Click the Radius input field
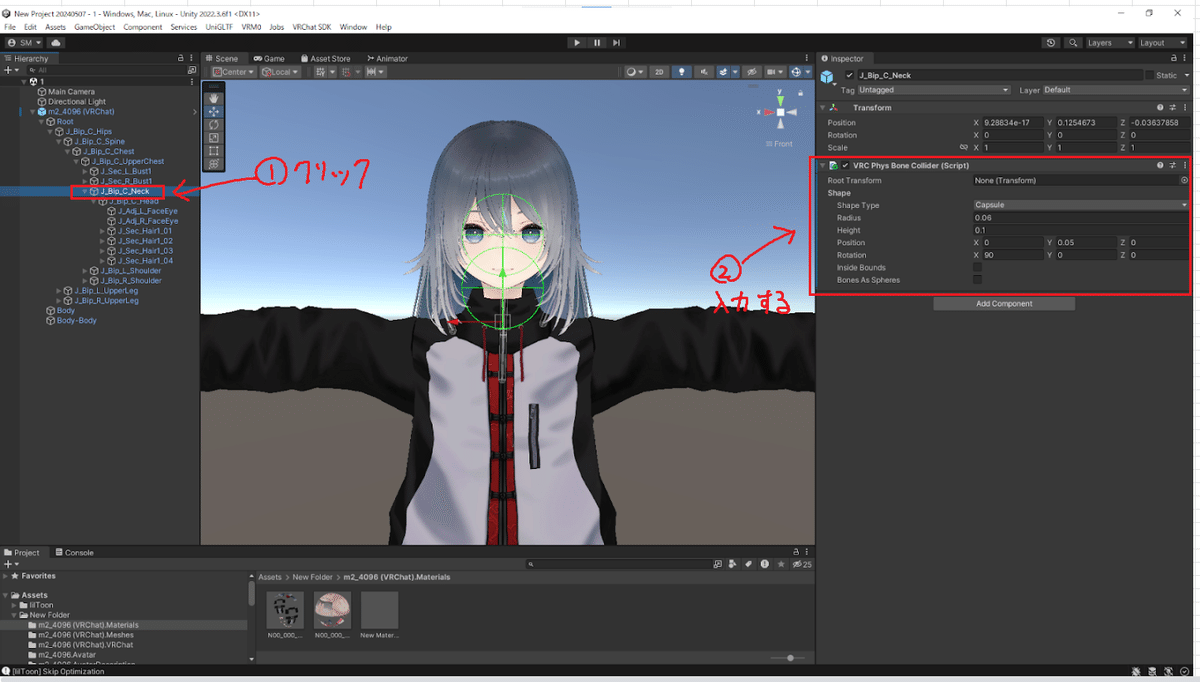The width and height of the screenshot is (1200, 682). (x=1081, y=218)
